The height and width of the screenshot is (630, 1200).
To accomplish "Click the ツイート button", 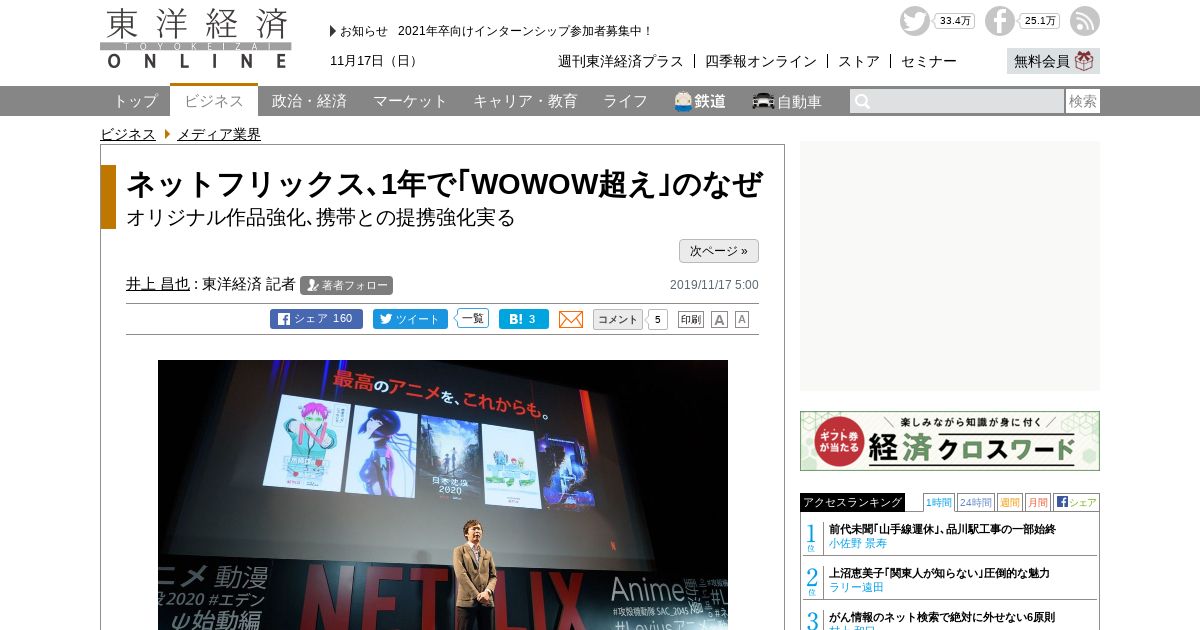I will coord(410,319).
